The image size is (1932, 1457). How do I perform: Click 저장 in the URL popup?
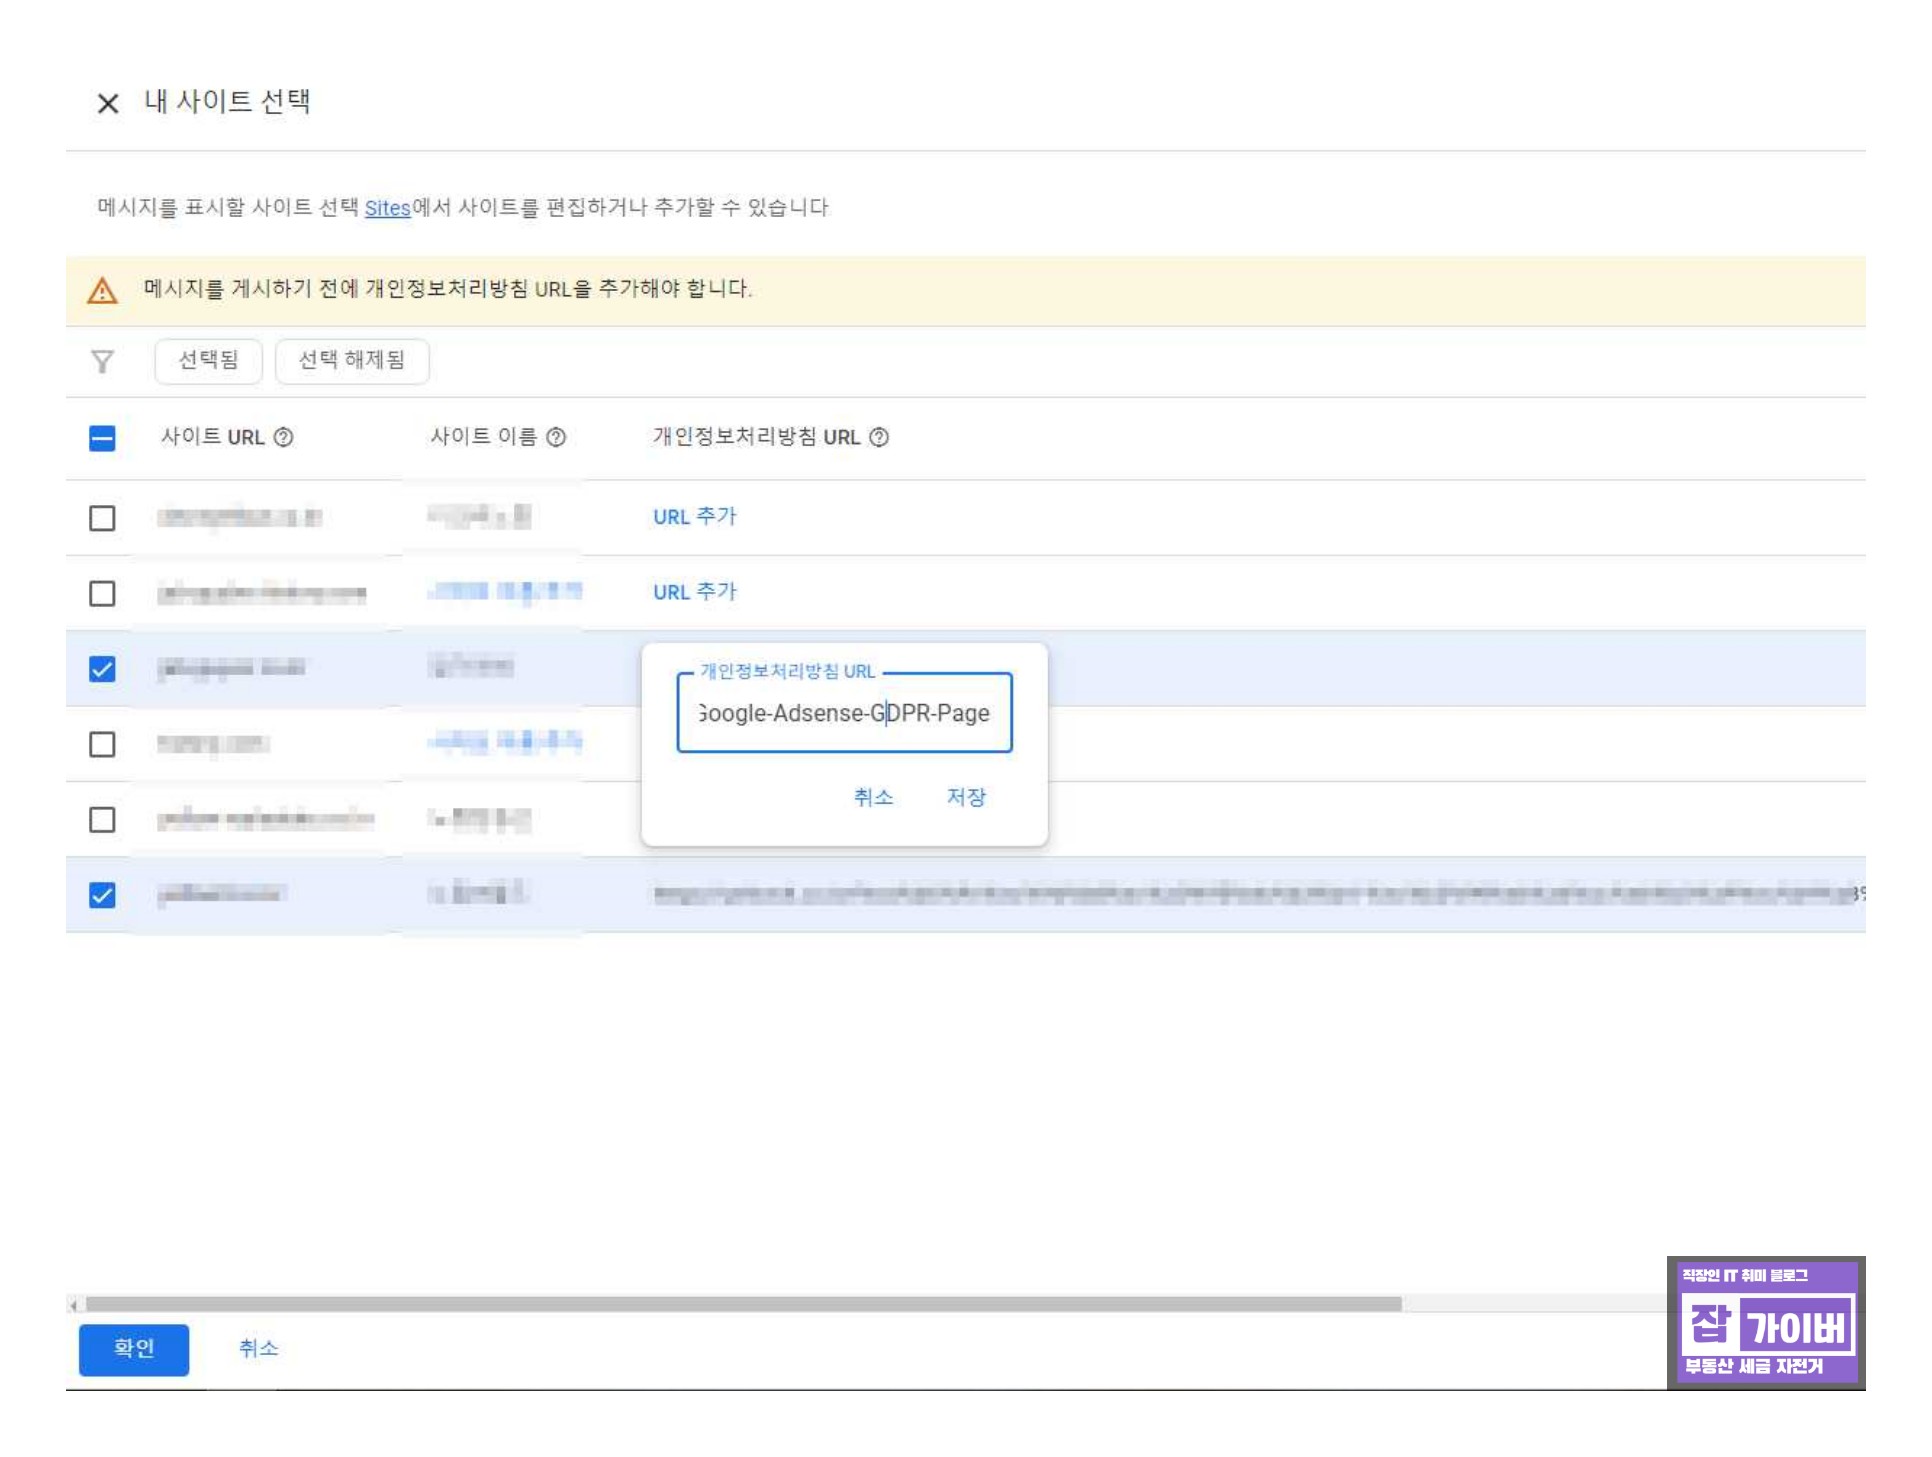coord(966,797)
